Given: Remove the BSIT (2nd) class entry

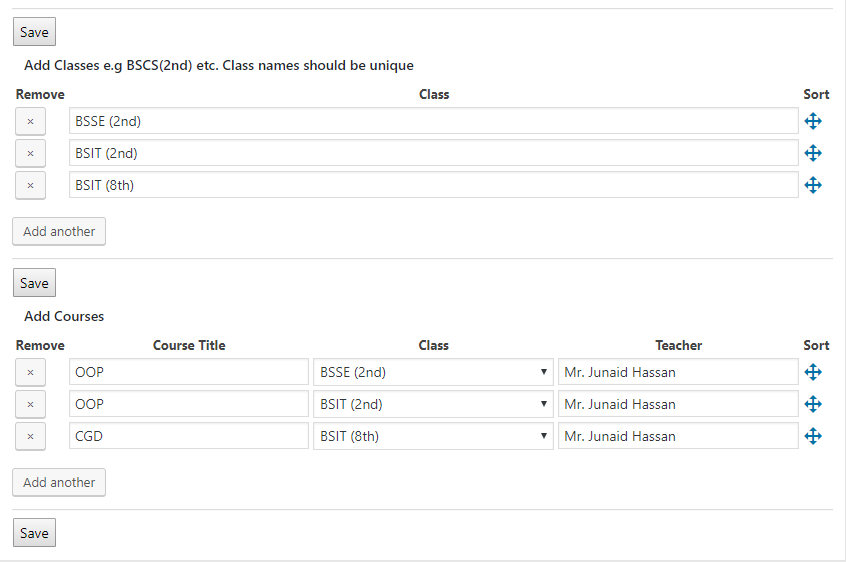Looking at the screenshot, I should click(30, 153).
